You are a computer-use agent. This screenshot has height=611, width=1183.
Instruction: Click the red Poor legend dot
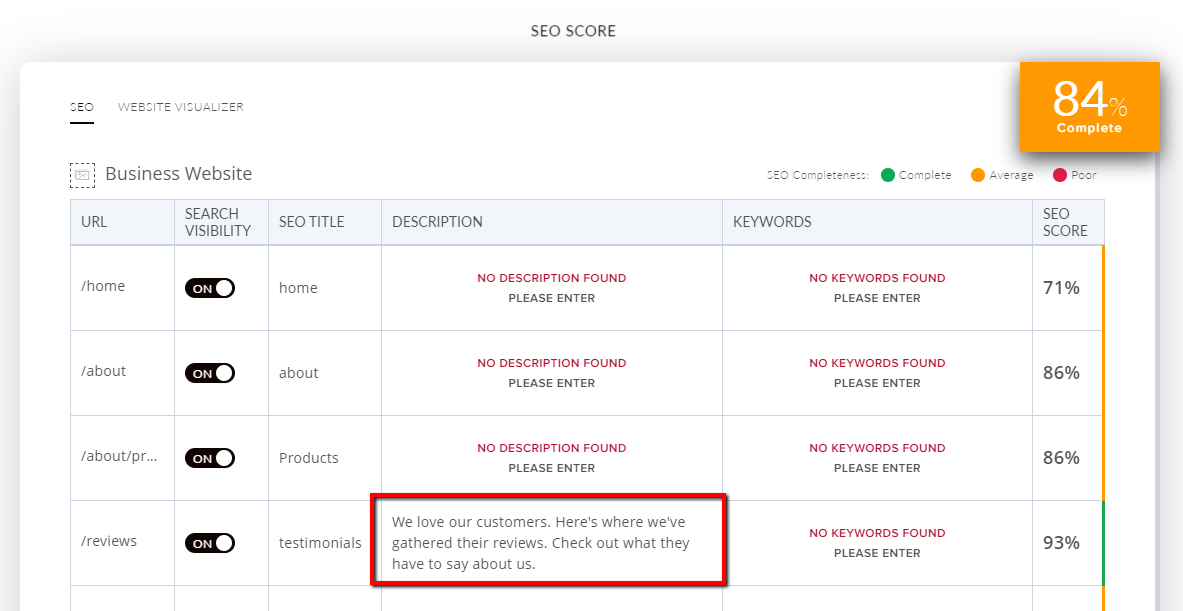coord(1060,175)
